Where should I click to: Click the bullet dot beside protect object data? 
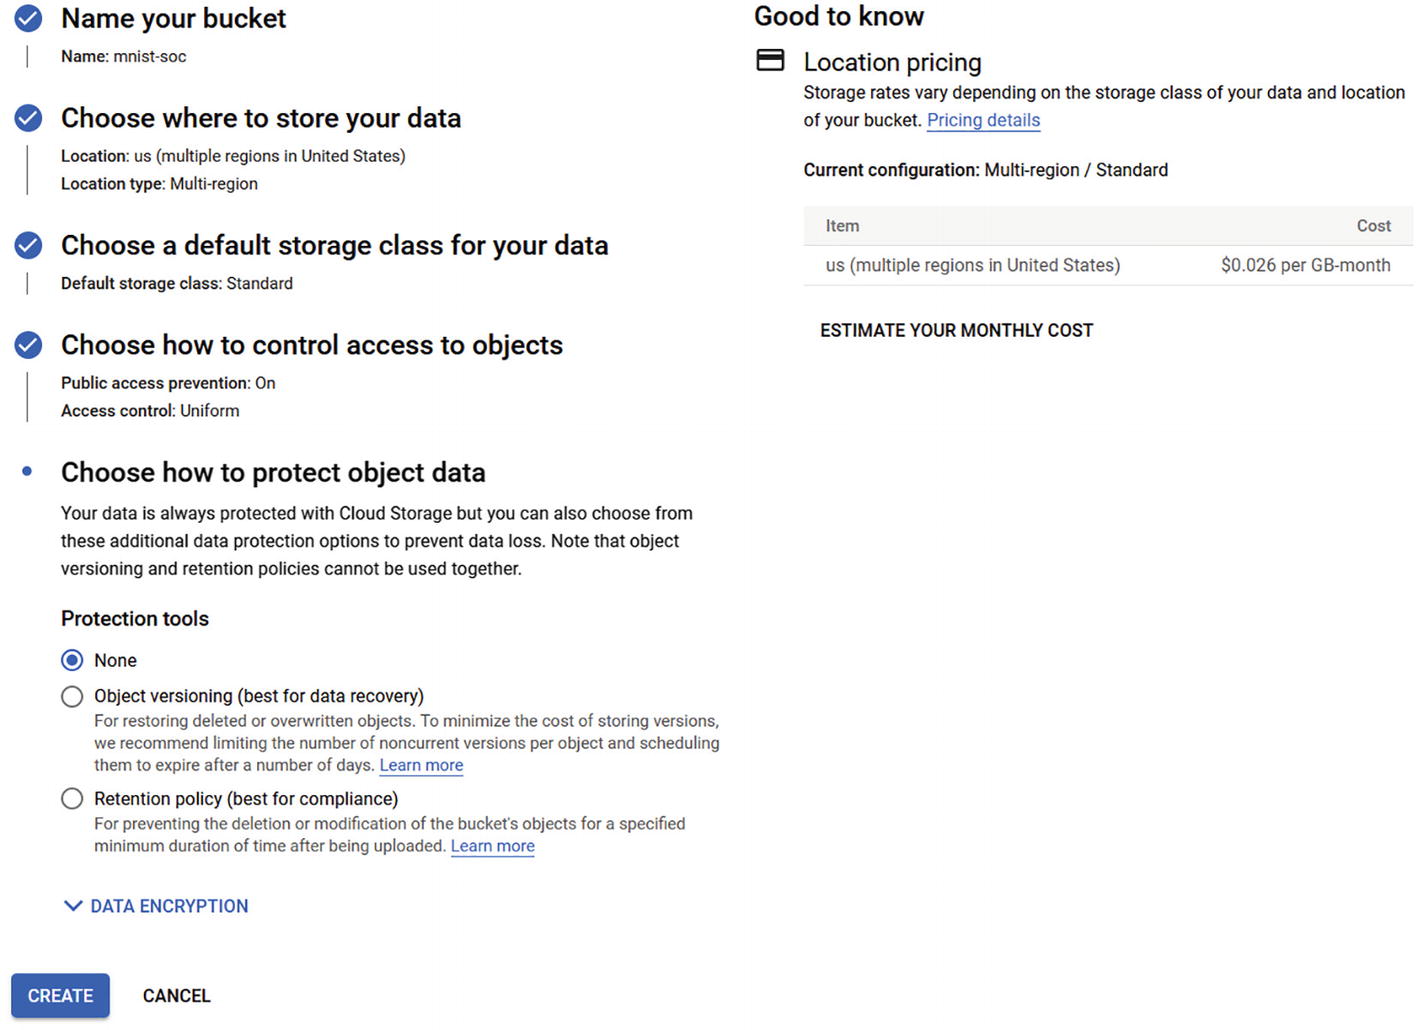pos(27,471)
